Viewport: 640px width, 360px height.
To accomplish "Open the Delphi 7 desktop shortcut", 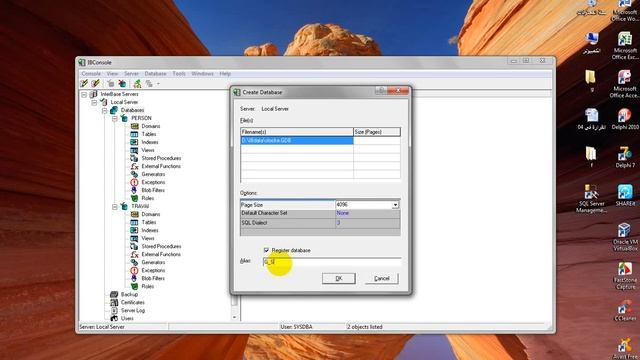I will [624, 157].
